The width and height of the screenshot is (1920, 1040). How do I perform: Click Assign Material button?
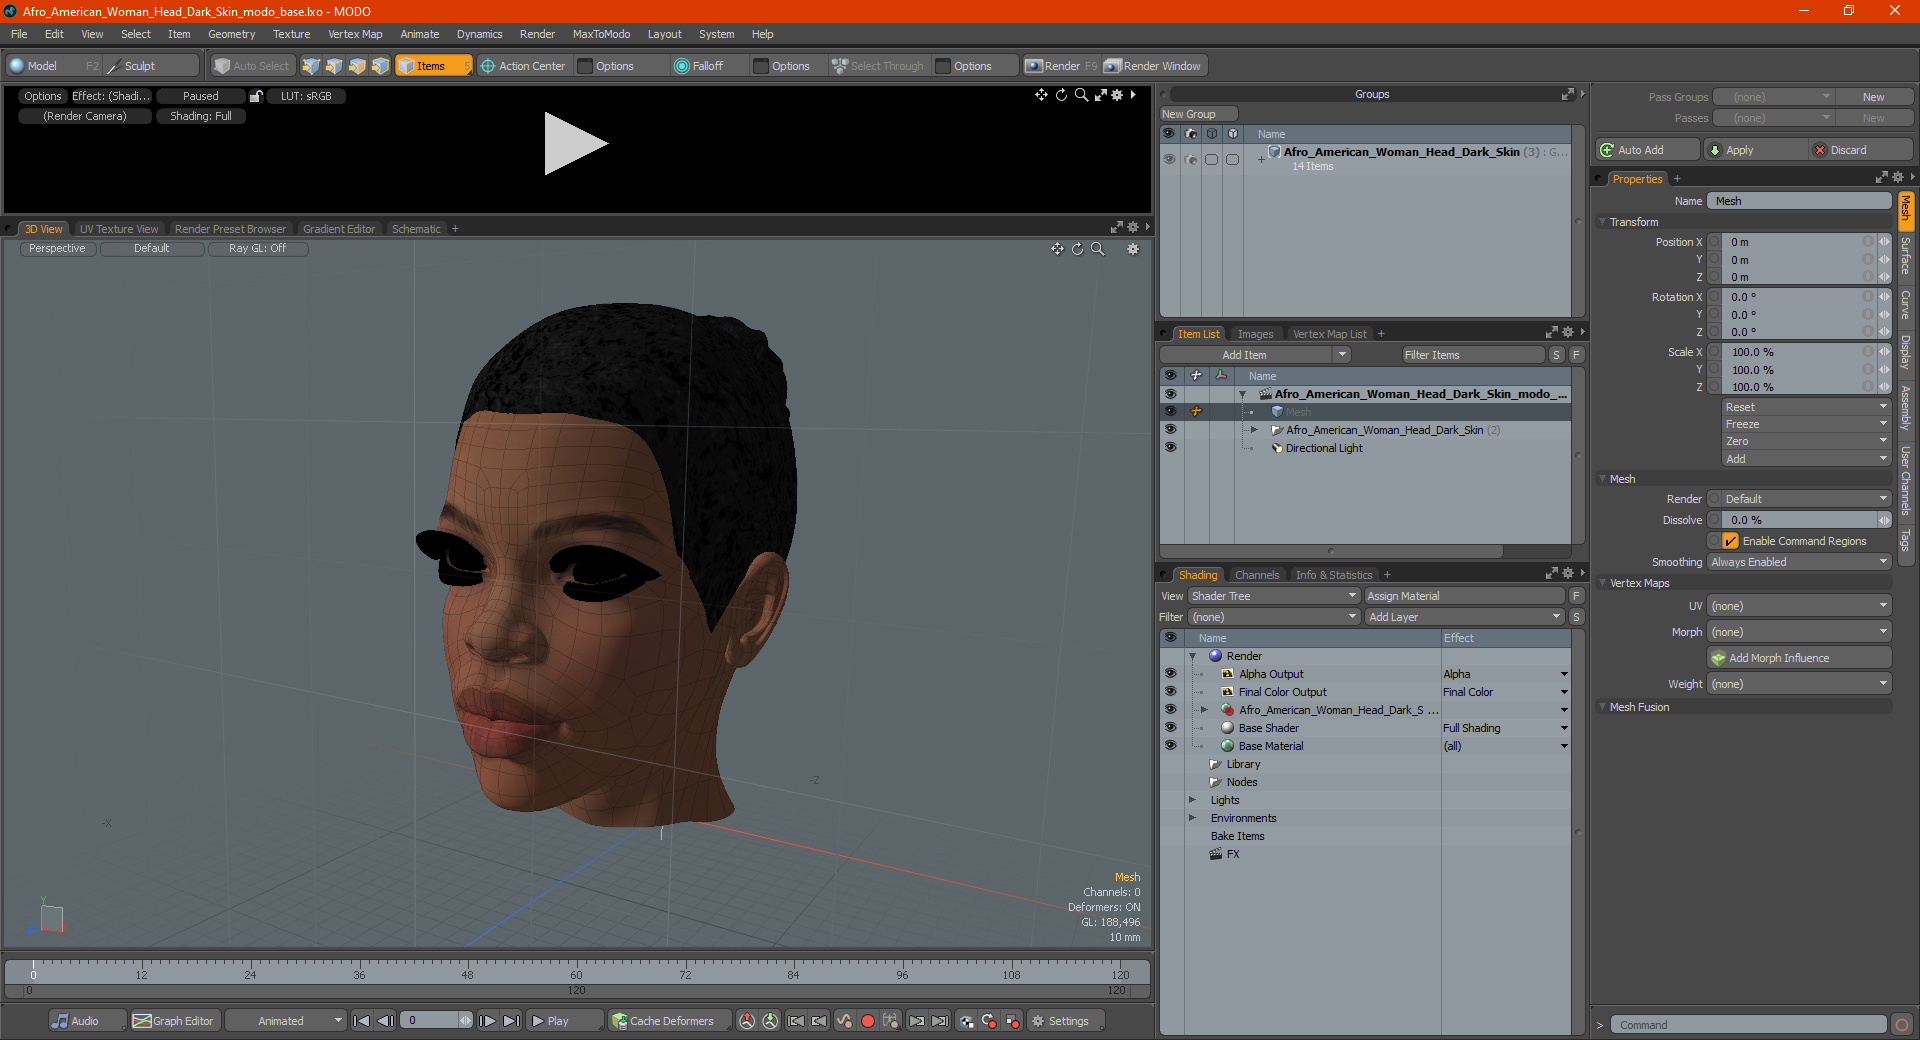pyautogui.click(x=1464, y=596)
